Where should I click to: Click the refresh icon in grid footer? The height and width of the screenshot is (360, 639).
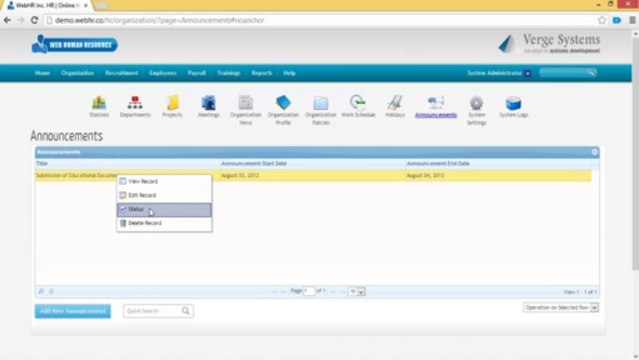[x=51, y=291]
